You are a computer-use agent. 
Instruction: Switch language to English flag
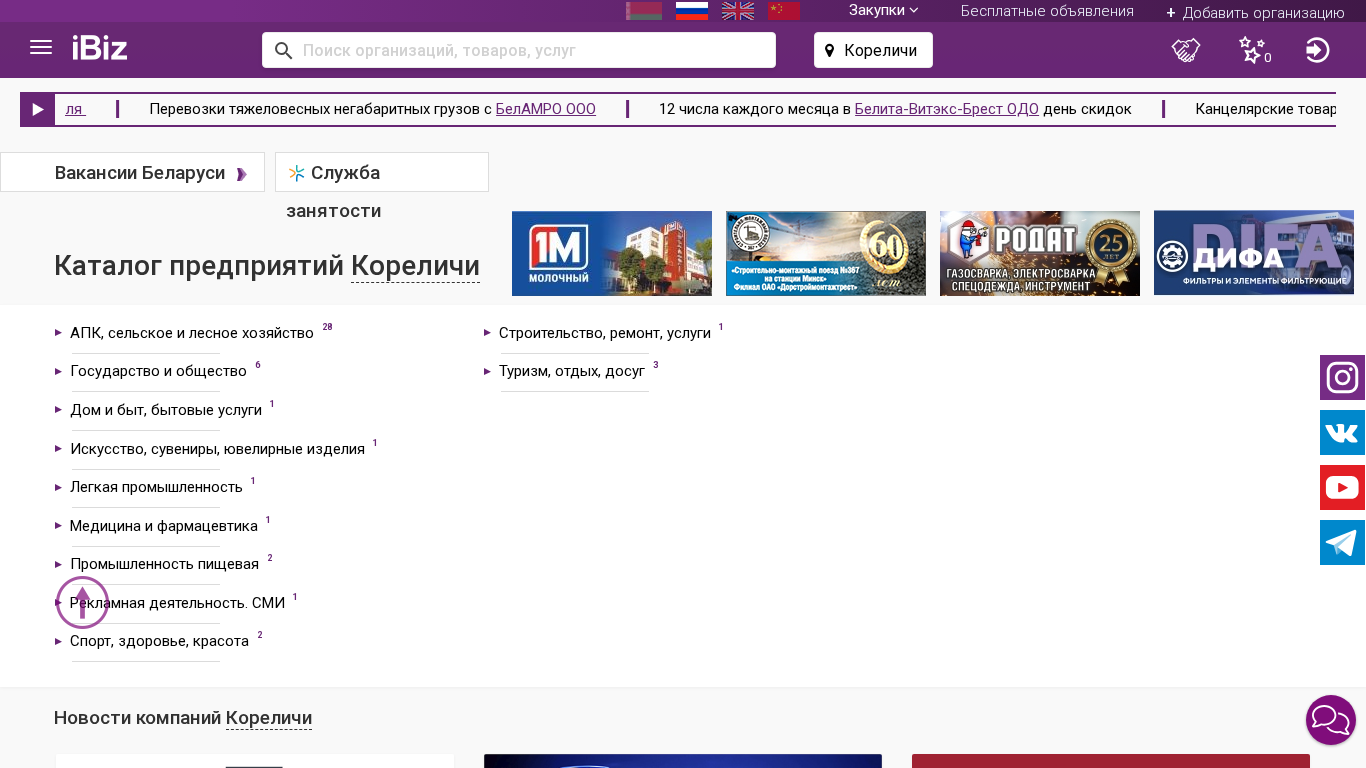click(738, 11)
